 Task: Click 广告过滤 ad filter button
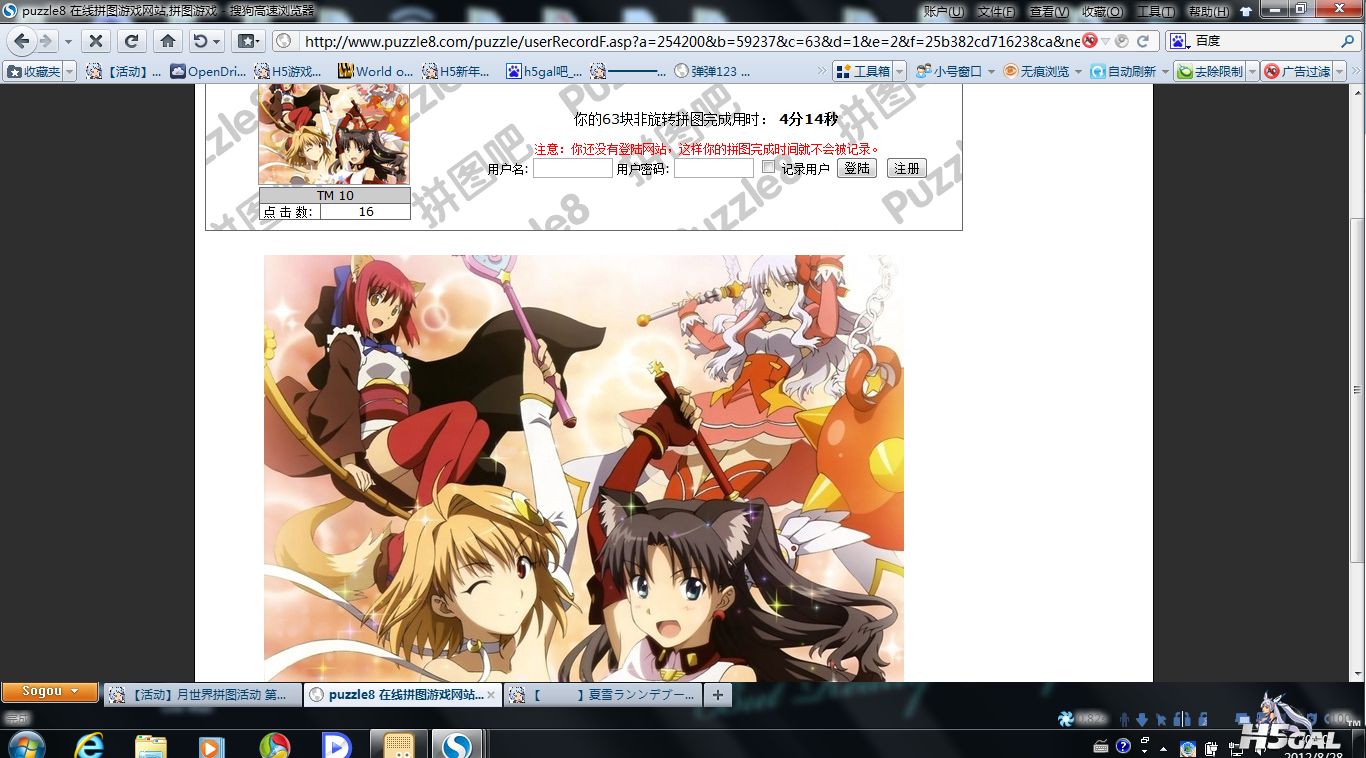1298,71
